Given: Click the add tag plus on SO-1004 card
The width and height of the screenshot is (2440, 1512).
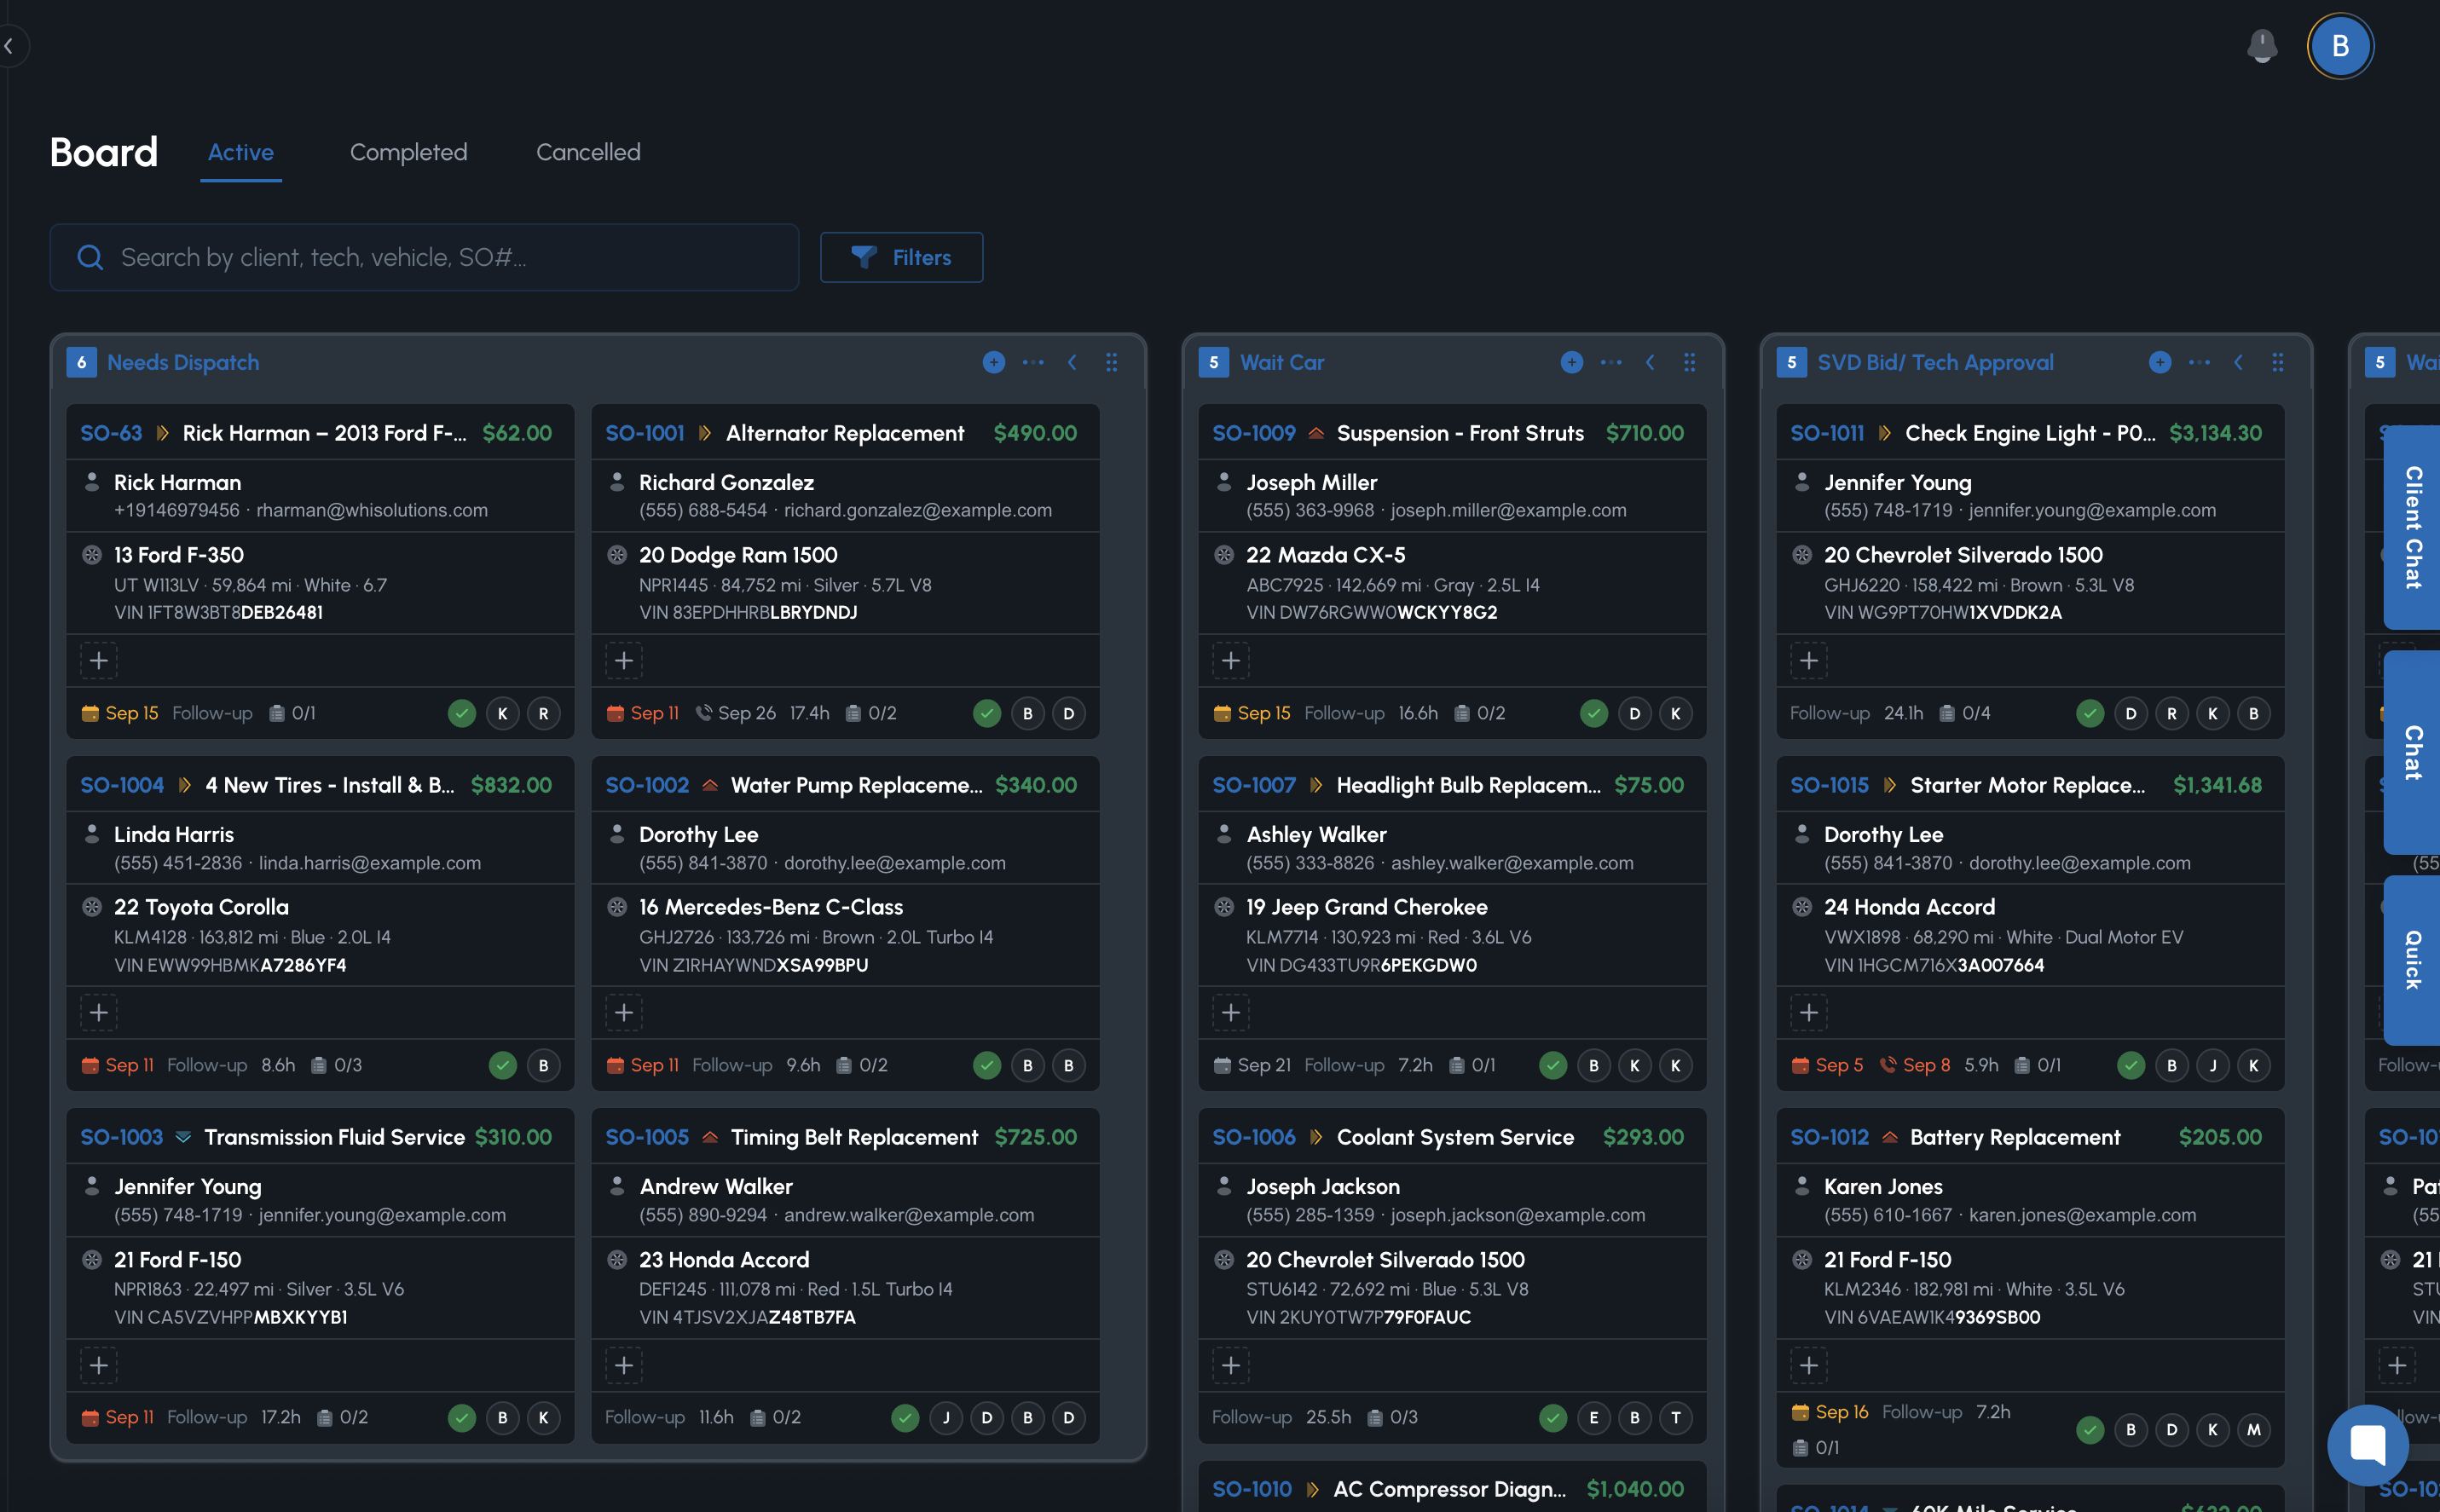Looking at the screenshot, I should point(99,1012).
